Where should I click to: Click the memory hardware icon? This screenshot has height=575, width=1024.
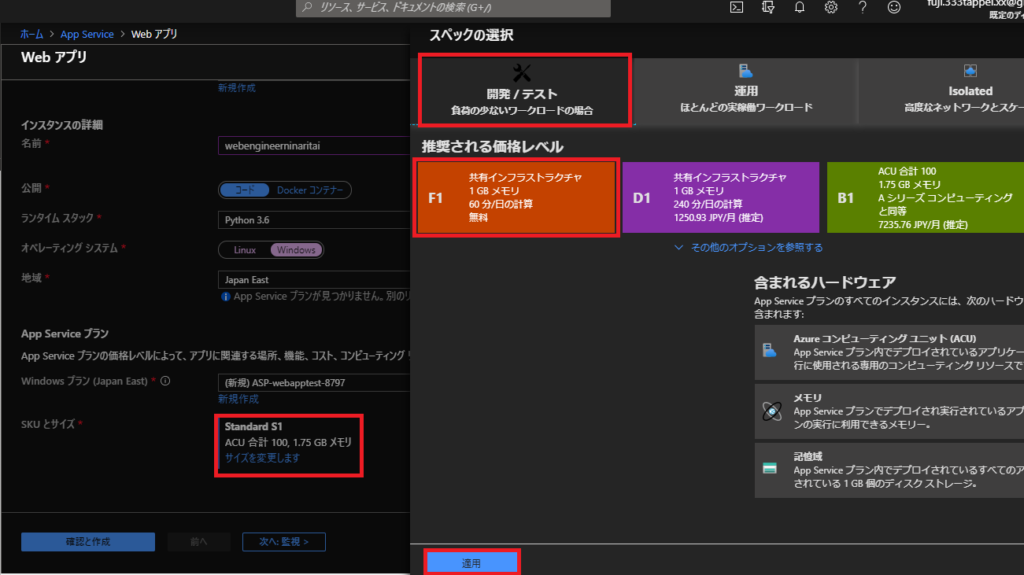(771, 411)
